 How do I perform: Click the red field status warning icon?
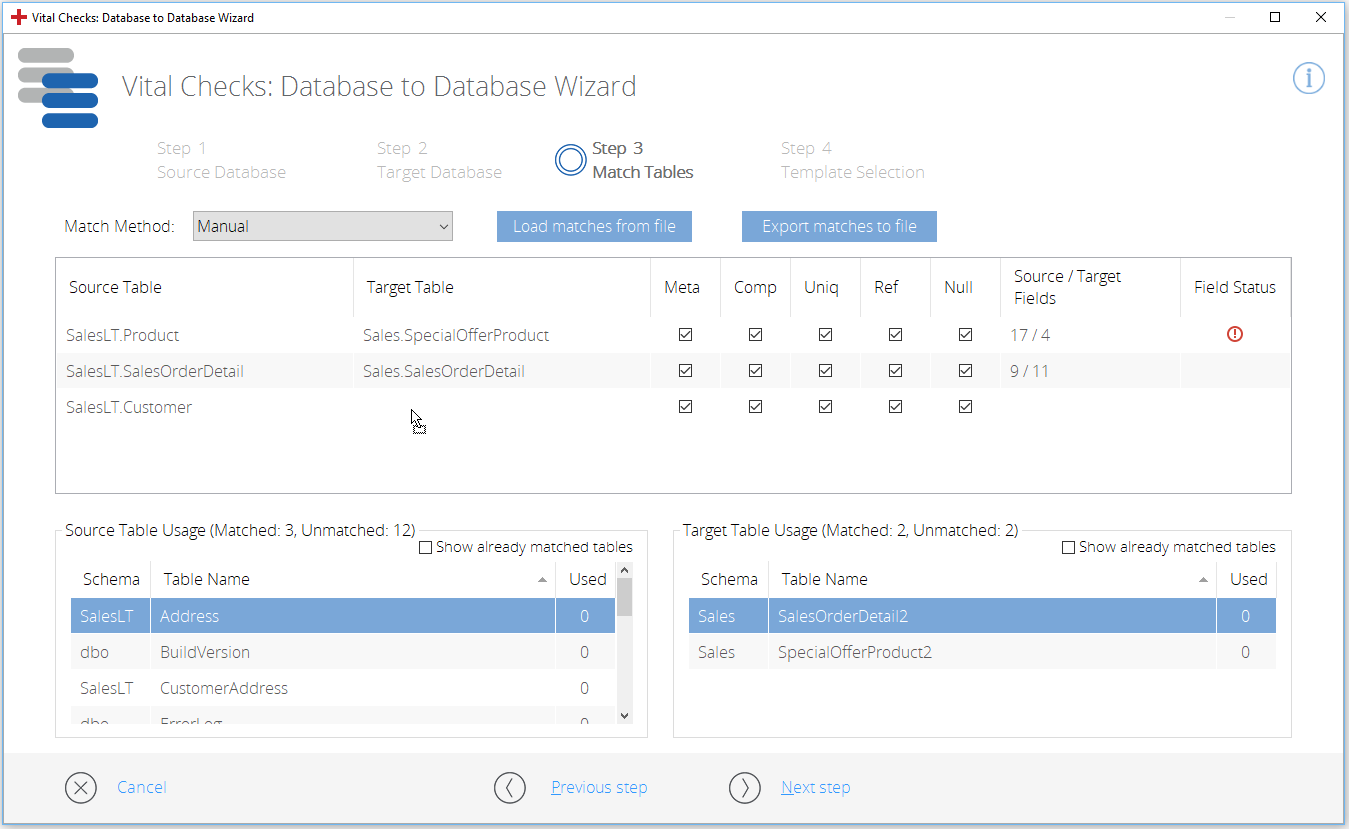click(x=1235, y=335)
